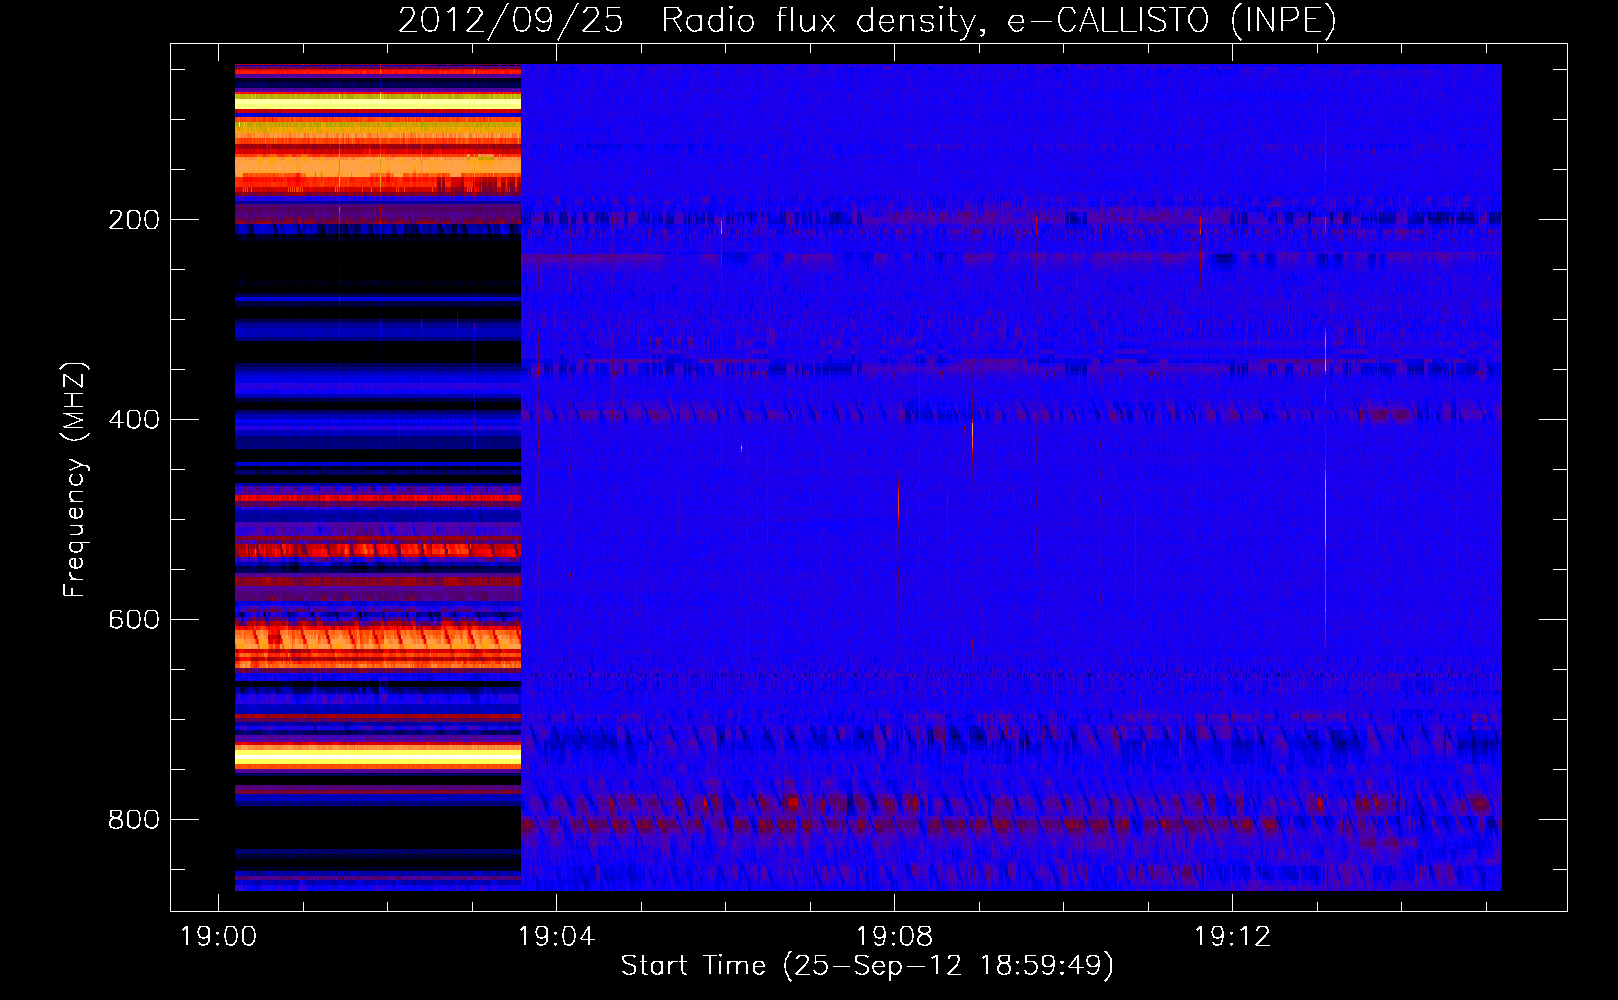Viewport: 1618px width, 1000px height.
Task: Click the 600 frequency tick label
Action: (134, 620)
